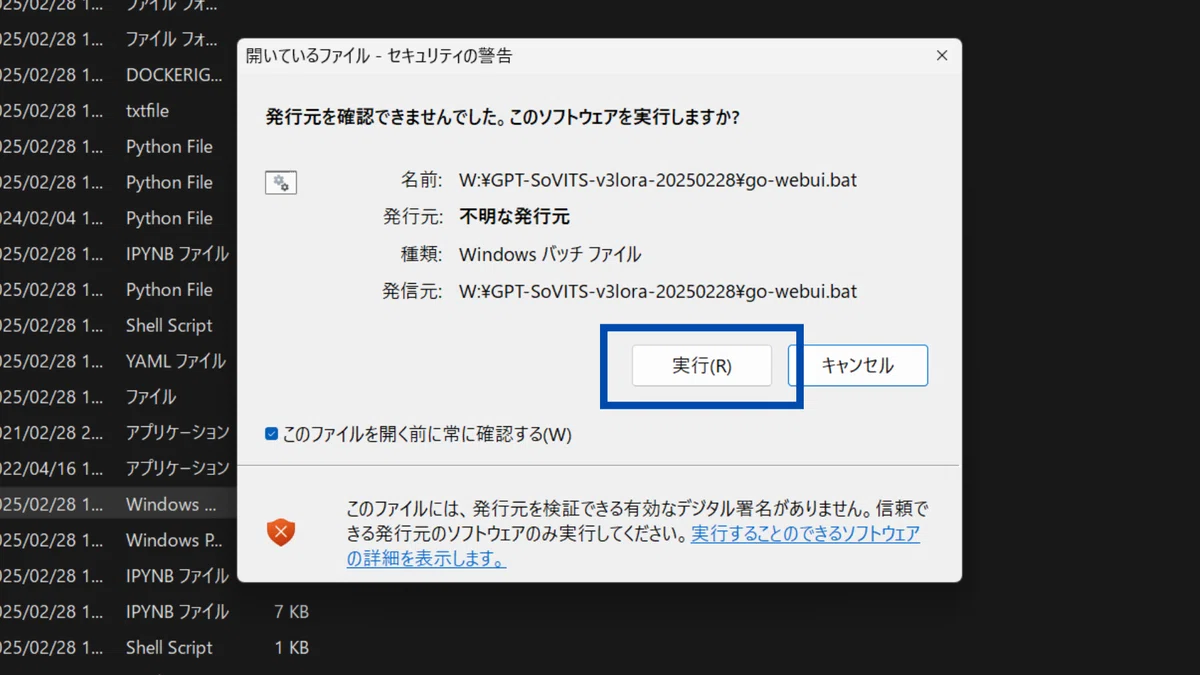
Task: Click the IPYNB ファイル type in 7 KB row
Action: (x=177, y=612)
